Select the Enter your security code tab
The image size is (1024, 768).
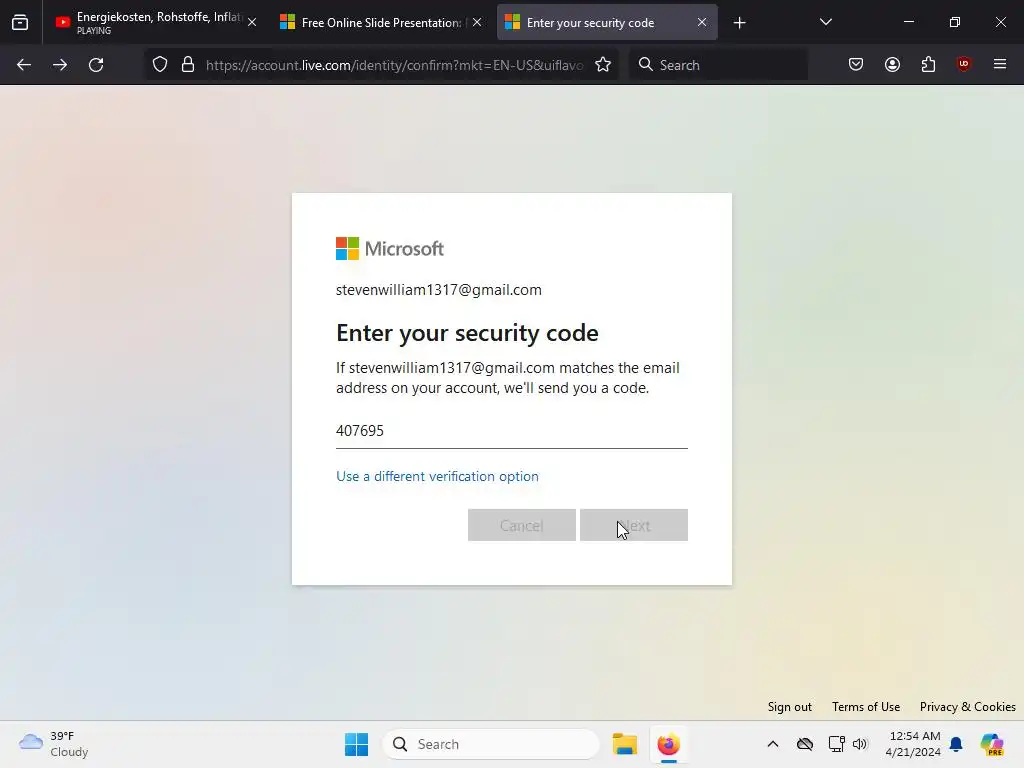click(x=607, y=22)
